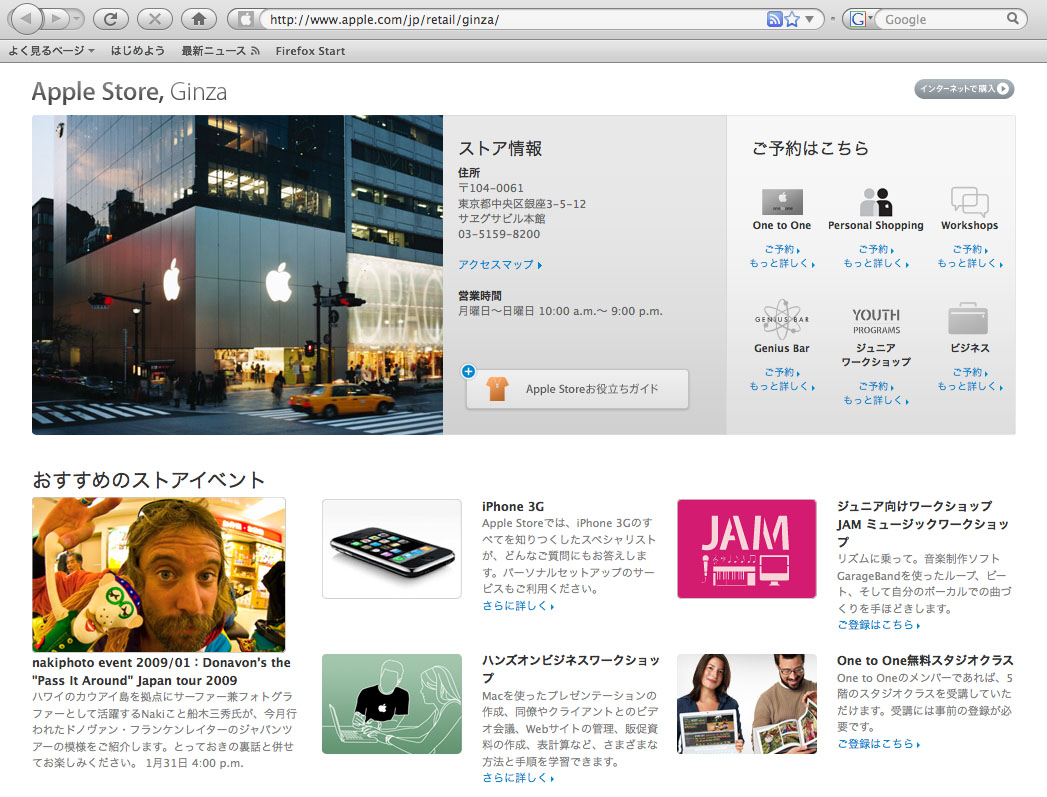Click the One to One icon
The height and width of the screenshot is (797, 1047).
click(x=782, y=201)
